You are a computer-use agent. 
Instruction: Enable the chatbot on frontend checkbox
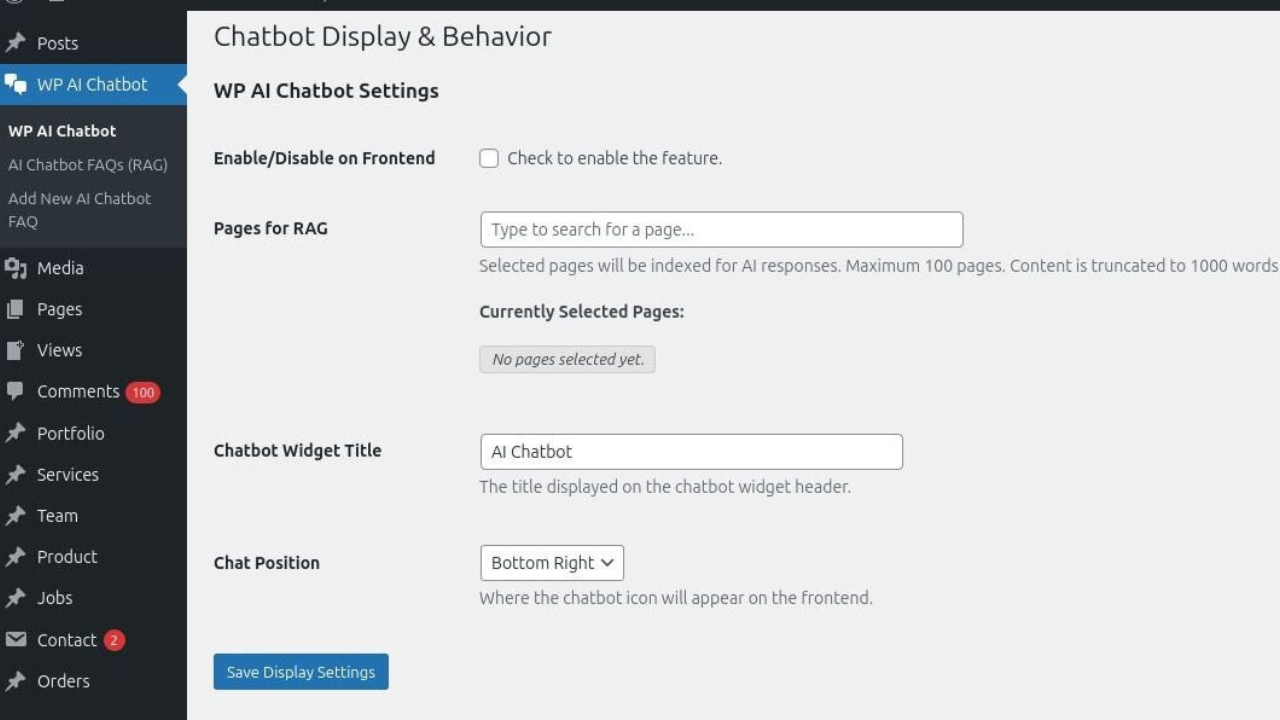(x=489, y=158)
